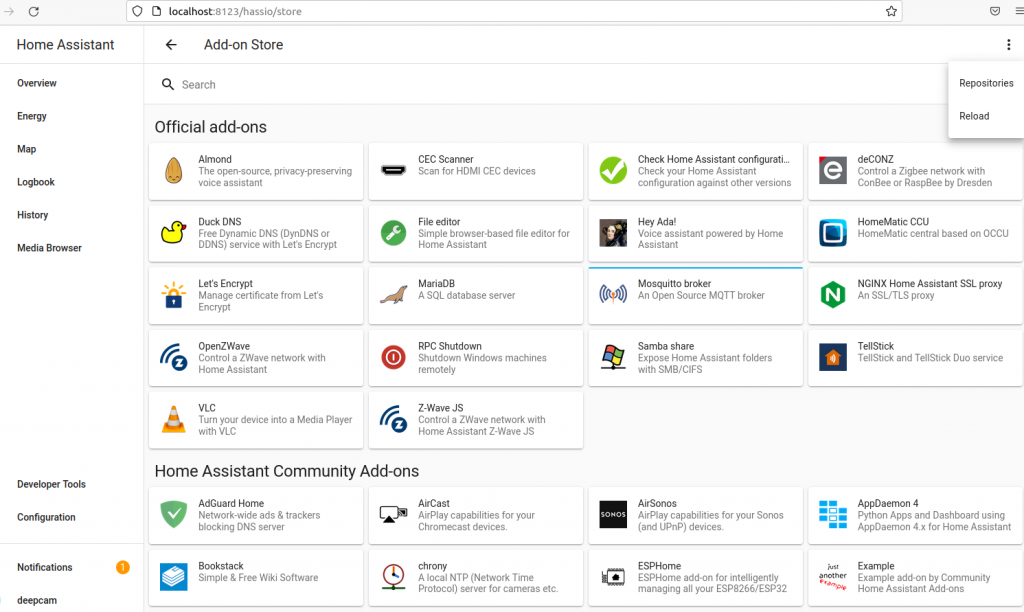This screenshot has width=1024, height=612.
Task: Click Home Assistant Community Add-ons heading
Action: tap(287, 471)
